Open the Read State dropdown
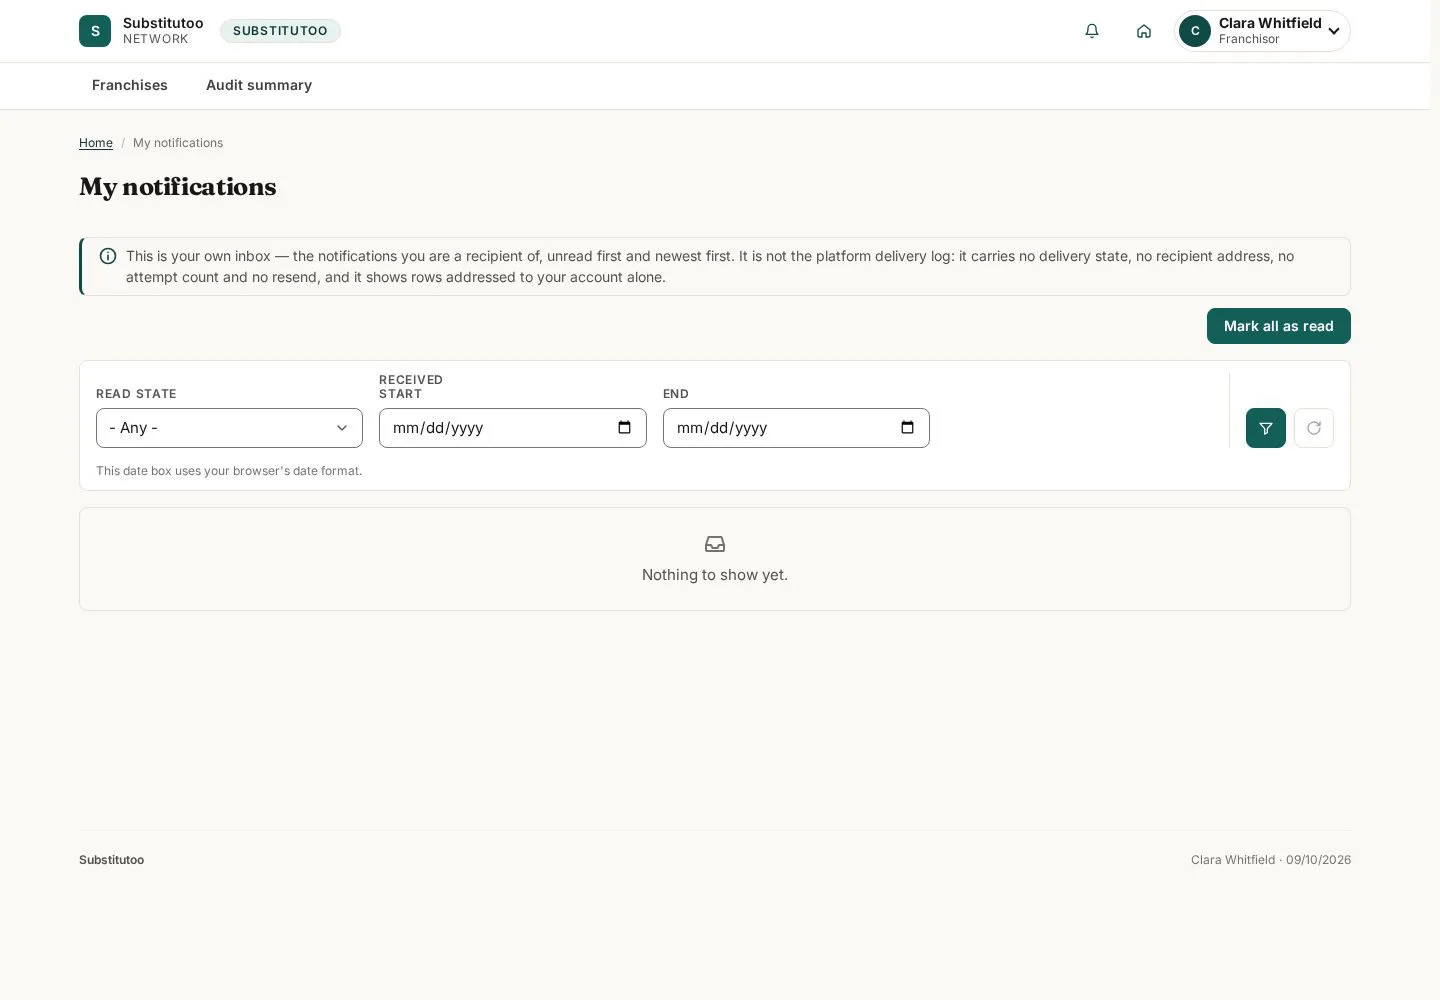The height and width of the screenshot is (1000, 1440). (x=229, y=428)
